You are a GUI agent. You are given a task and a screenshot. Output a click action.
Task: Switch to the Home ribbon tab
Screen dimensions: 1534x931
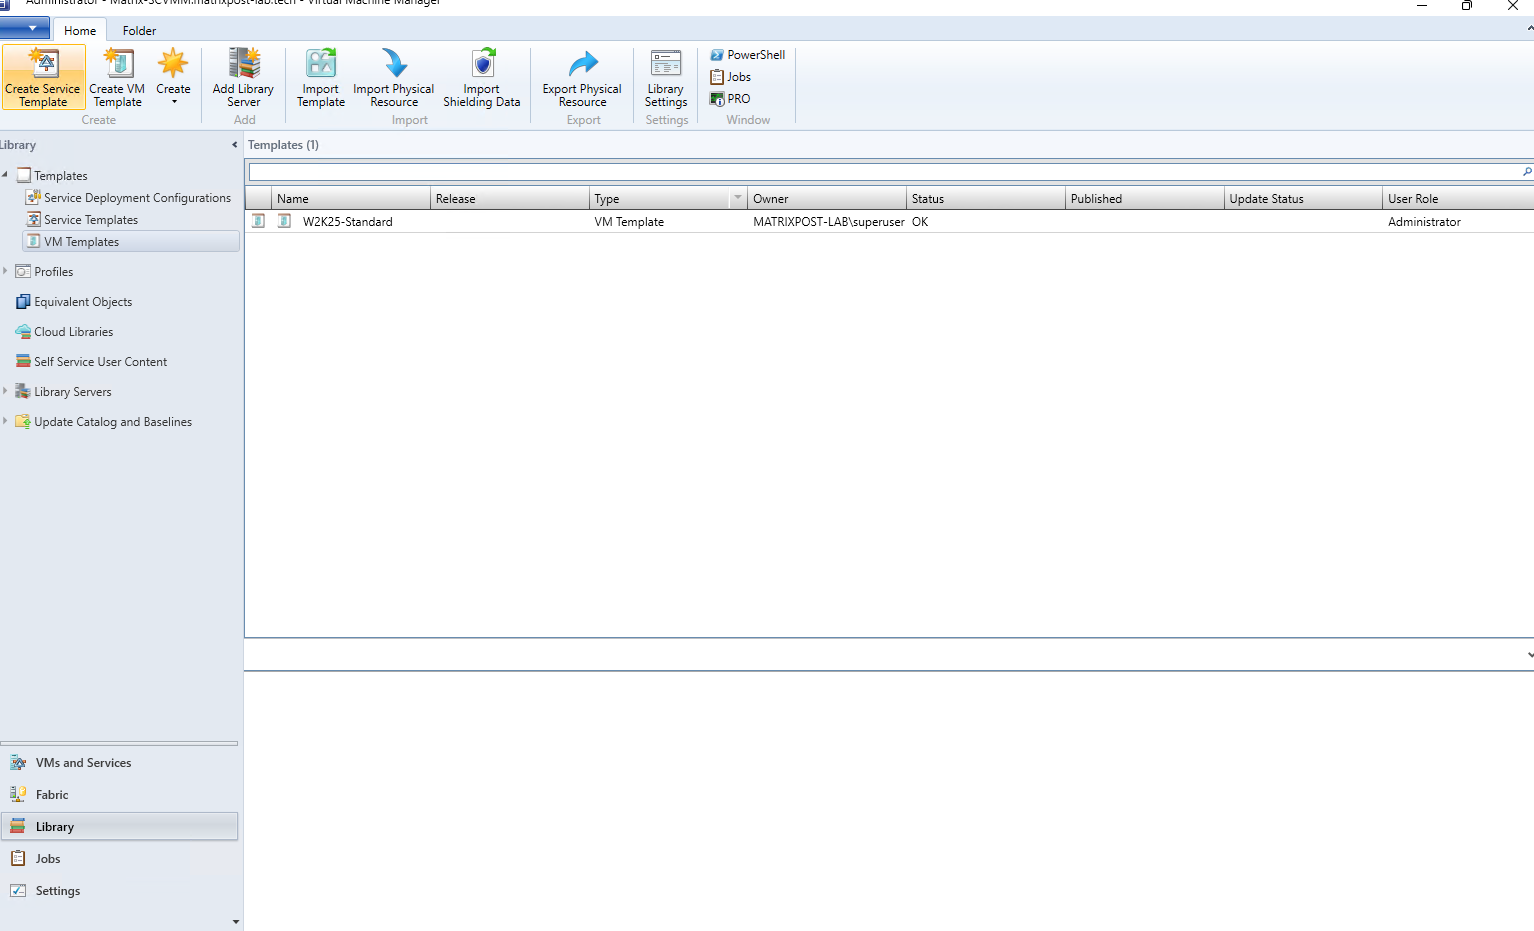pyautogui.click(x=80, y=30)
